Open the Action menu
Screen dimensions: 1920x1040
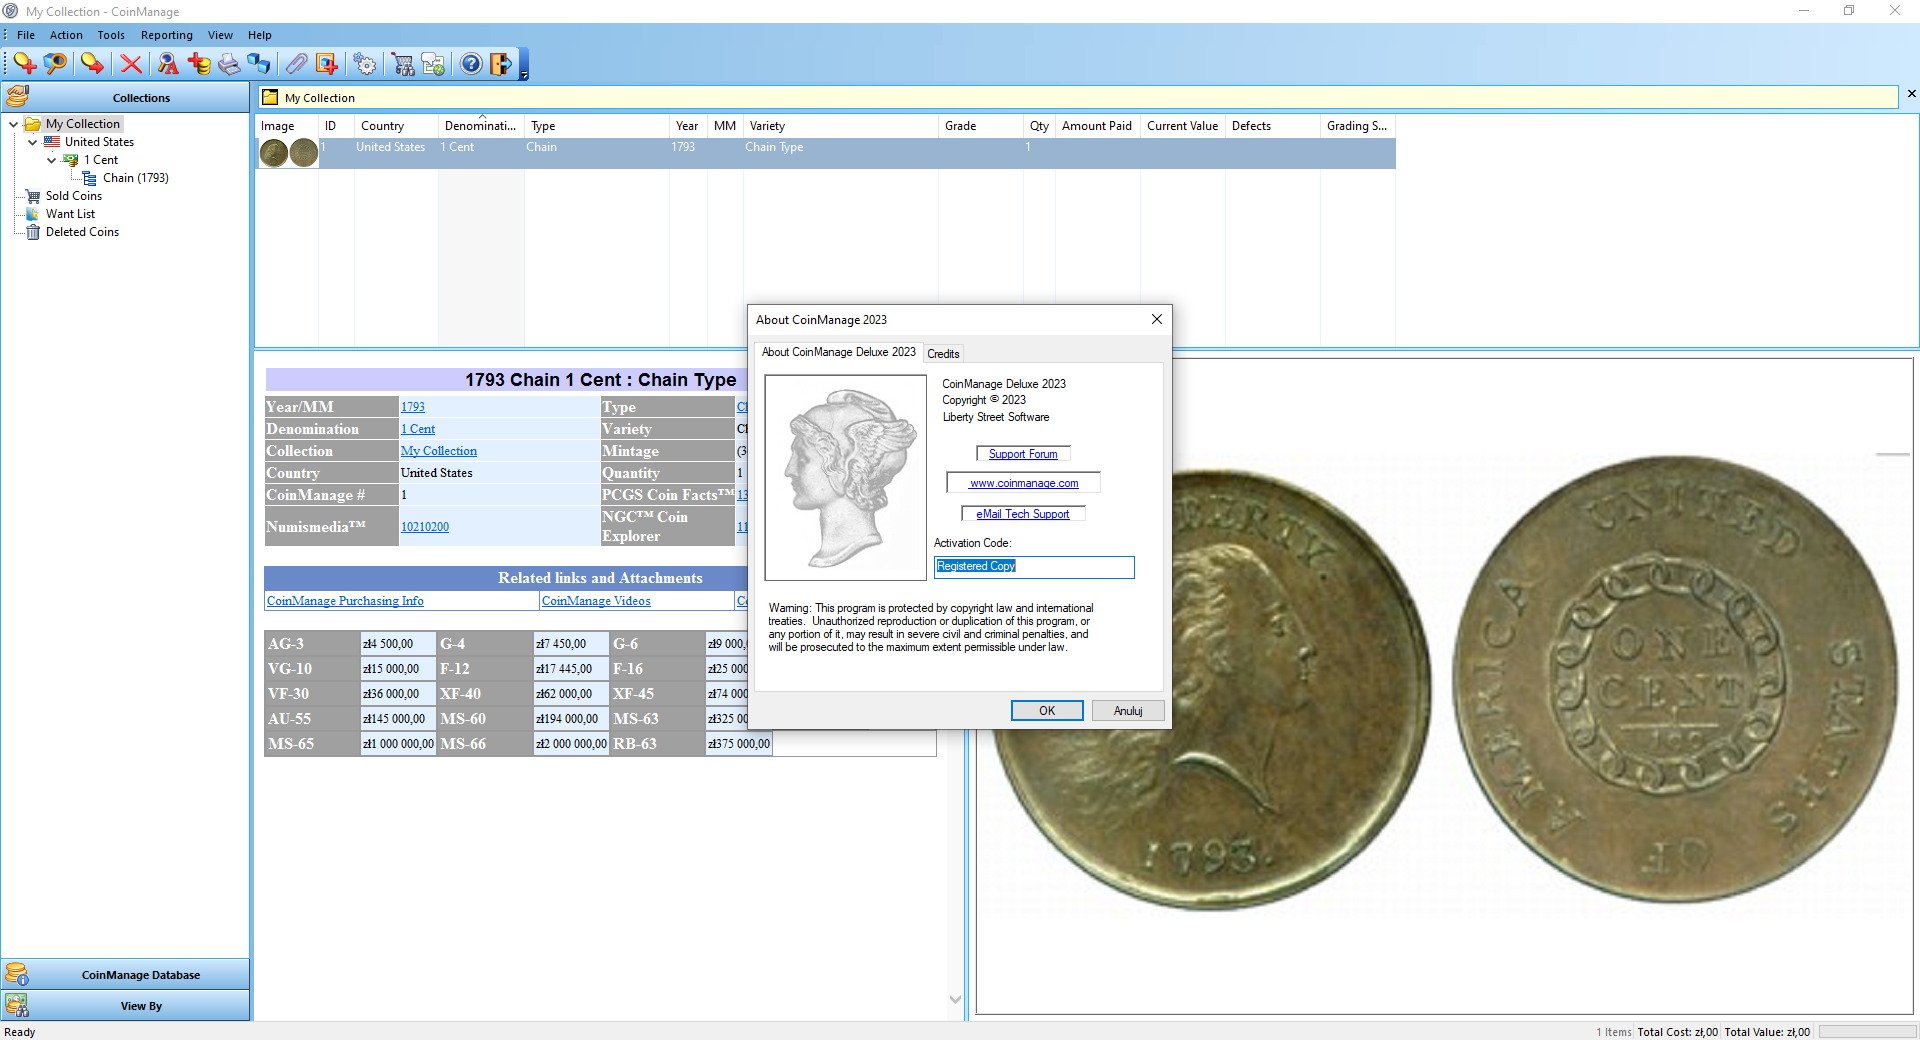(66, 35)
